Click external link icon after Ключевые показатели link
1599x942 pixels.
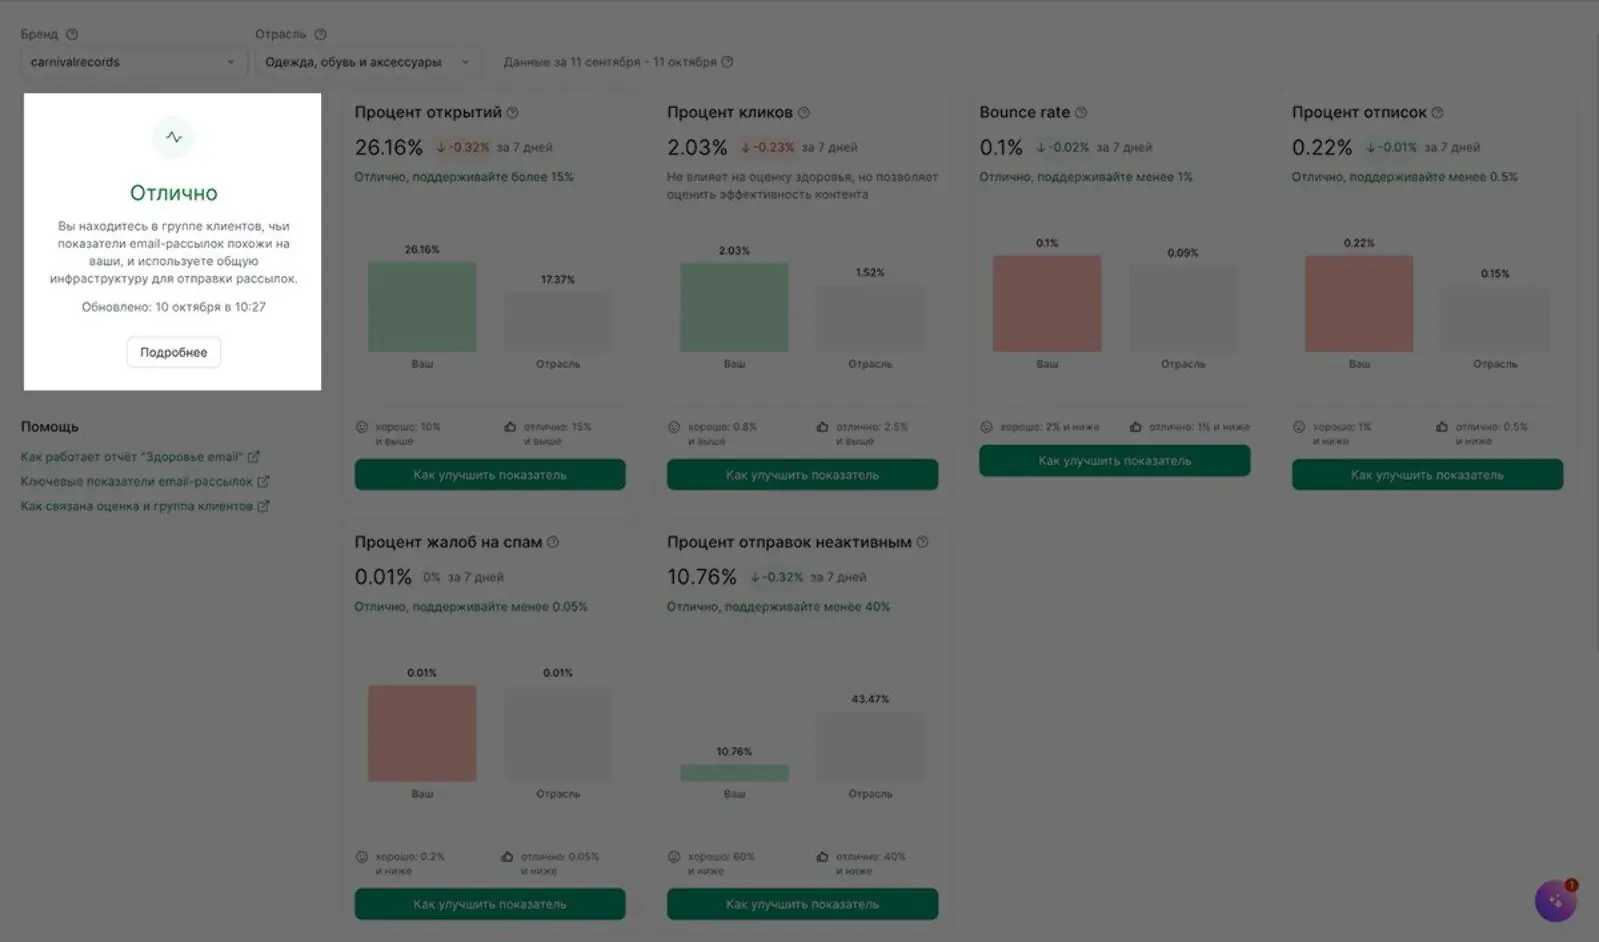pyautogui.click(x=263, y=481)
